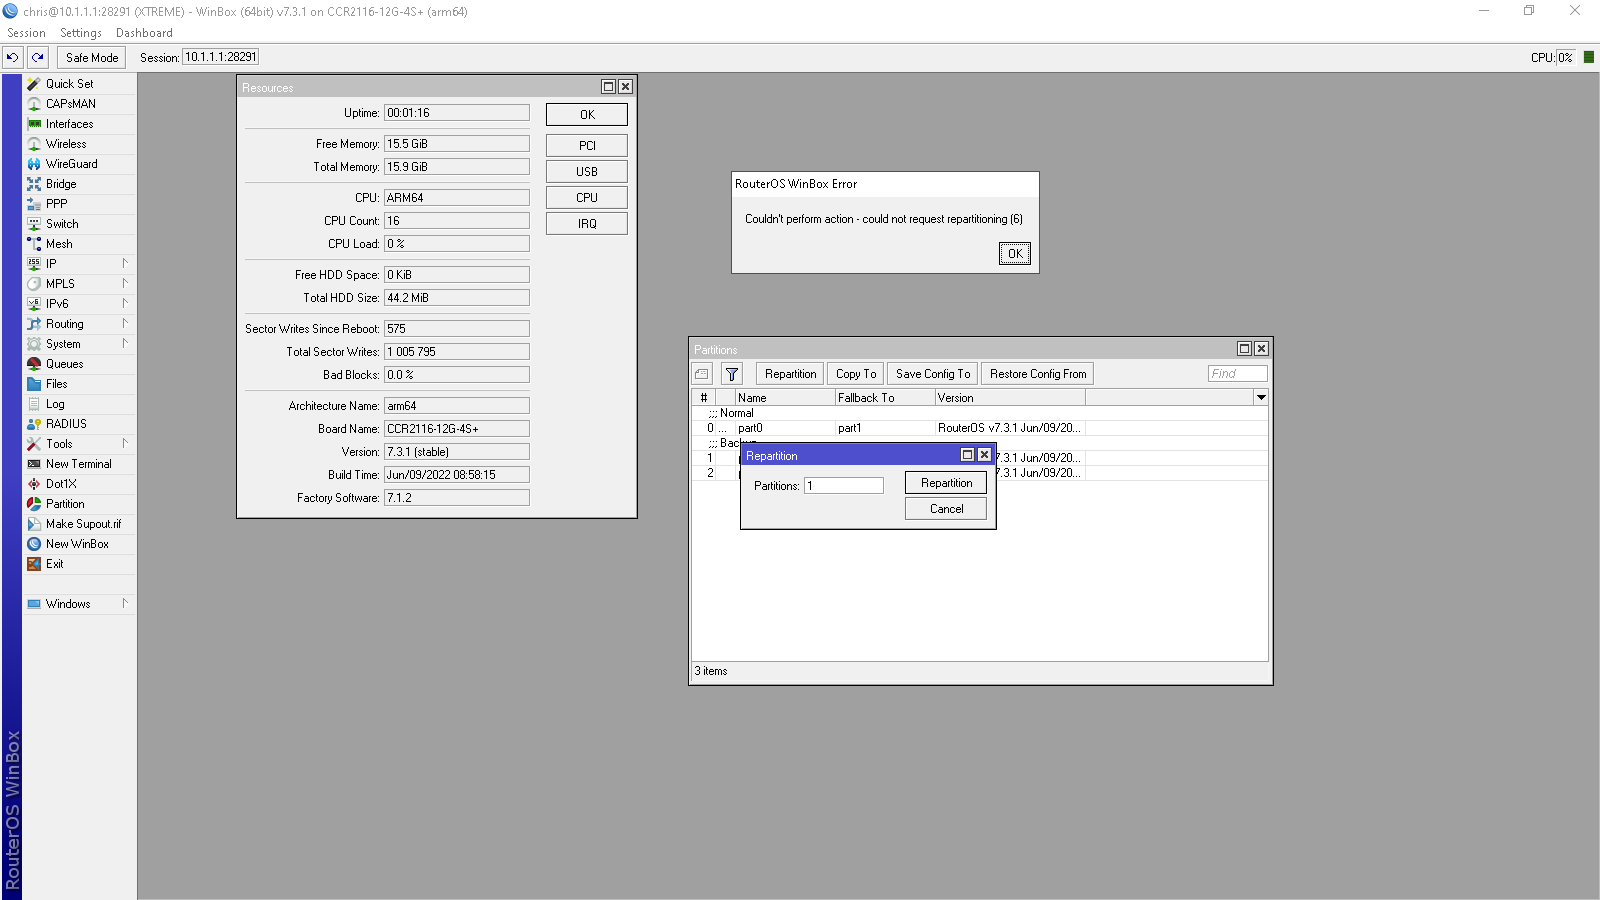Expand MPLS submenu
The width and height of the screenshot is (1600, 900).
pyautogui.click(x=125, y=284)
